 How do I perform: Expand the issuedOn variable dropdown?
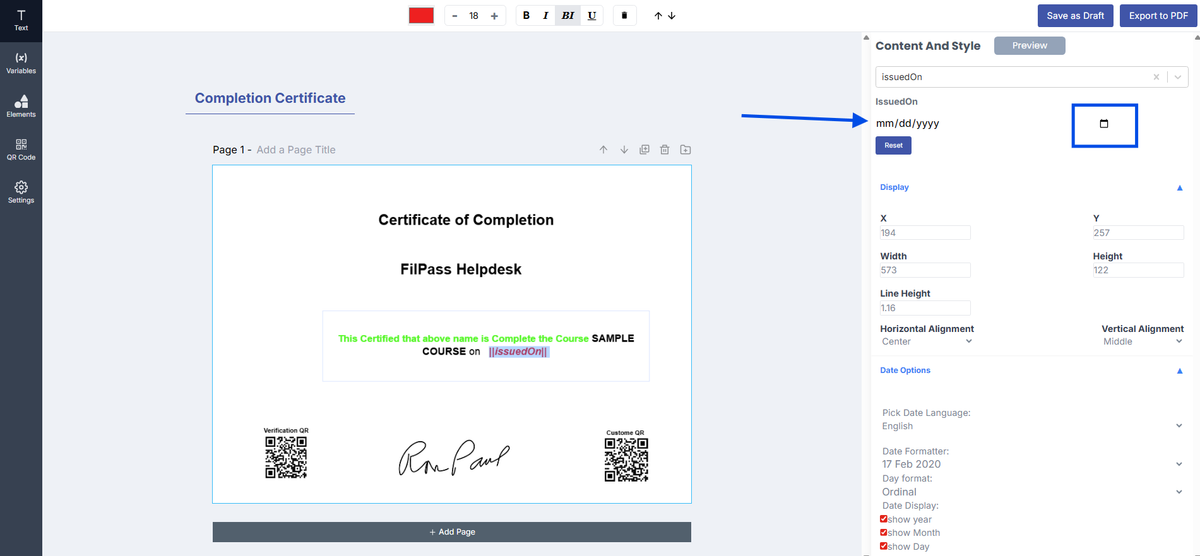point(1178,77)
